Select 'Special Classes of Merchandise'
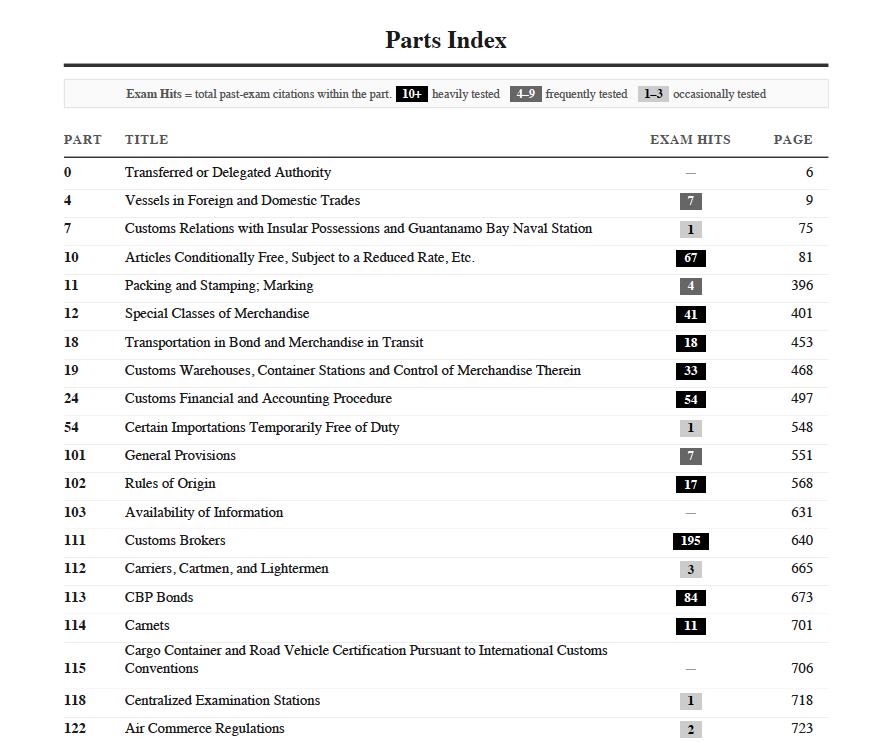 pyautogui.click(x=217, y=314)
